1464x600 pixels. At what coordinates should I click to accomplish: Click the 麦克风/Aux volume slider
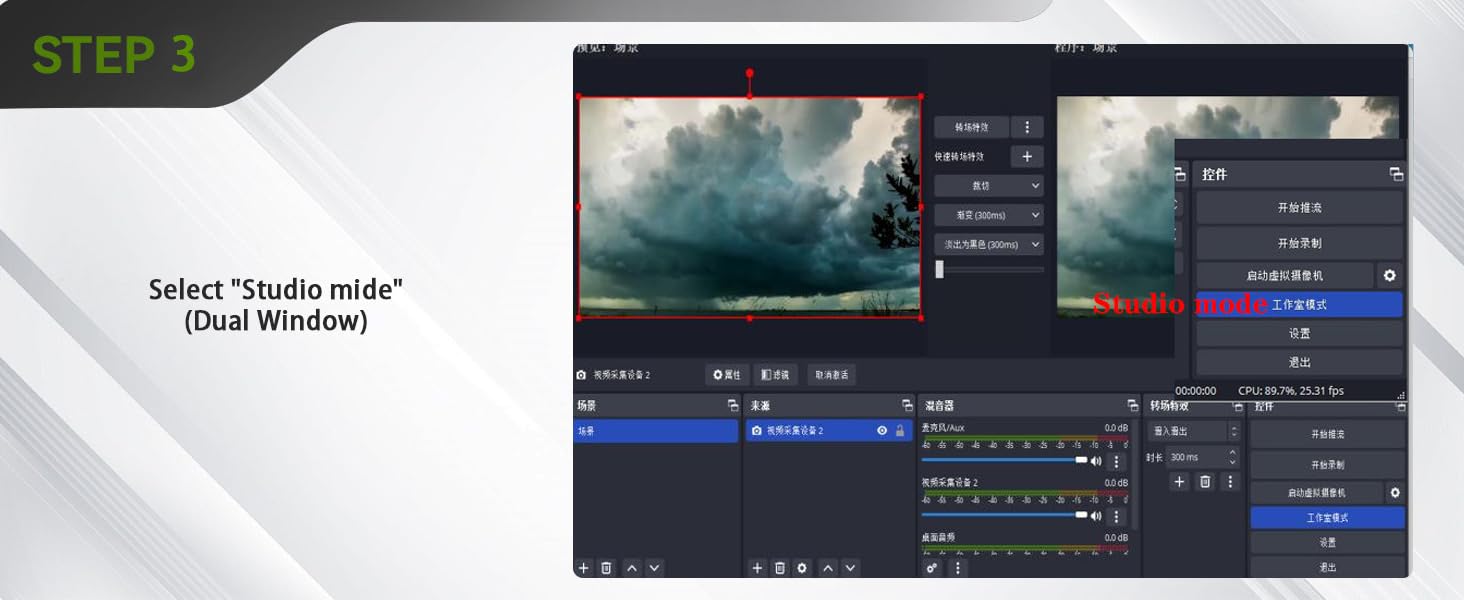[1004, 460]
